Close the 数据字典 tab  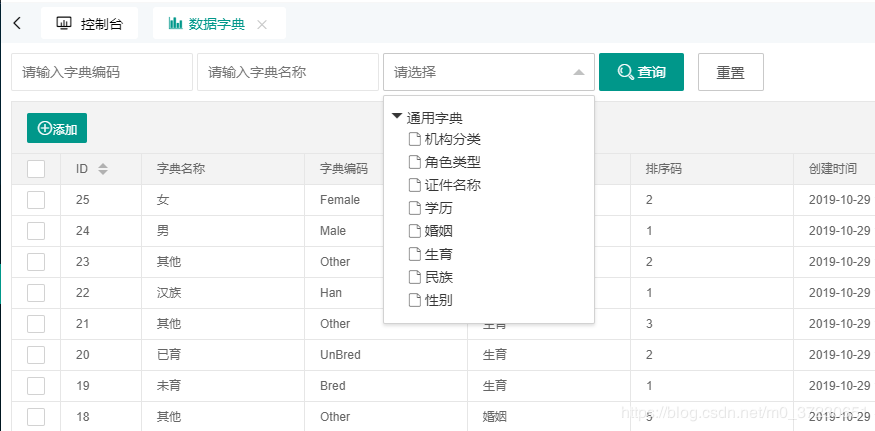point(262,24)
